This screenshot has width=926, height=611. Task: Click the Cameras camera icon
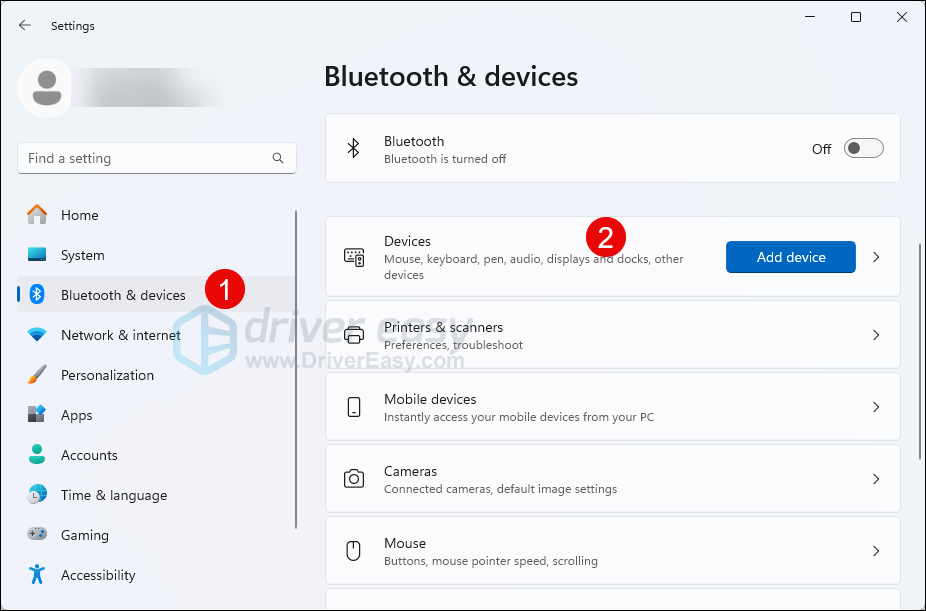pyautogui.click(x=354, y=479)
